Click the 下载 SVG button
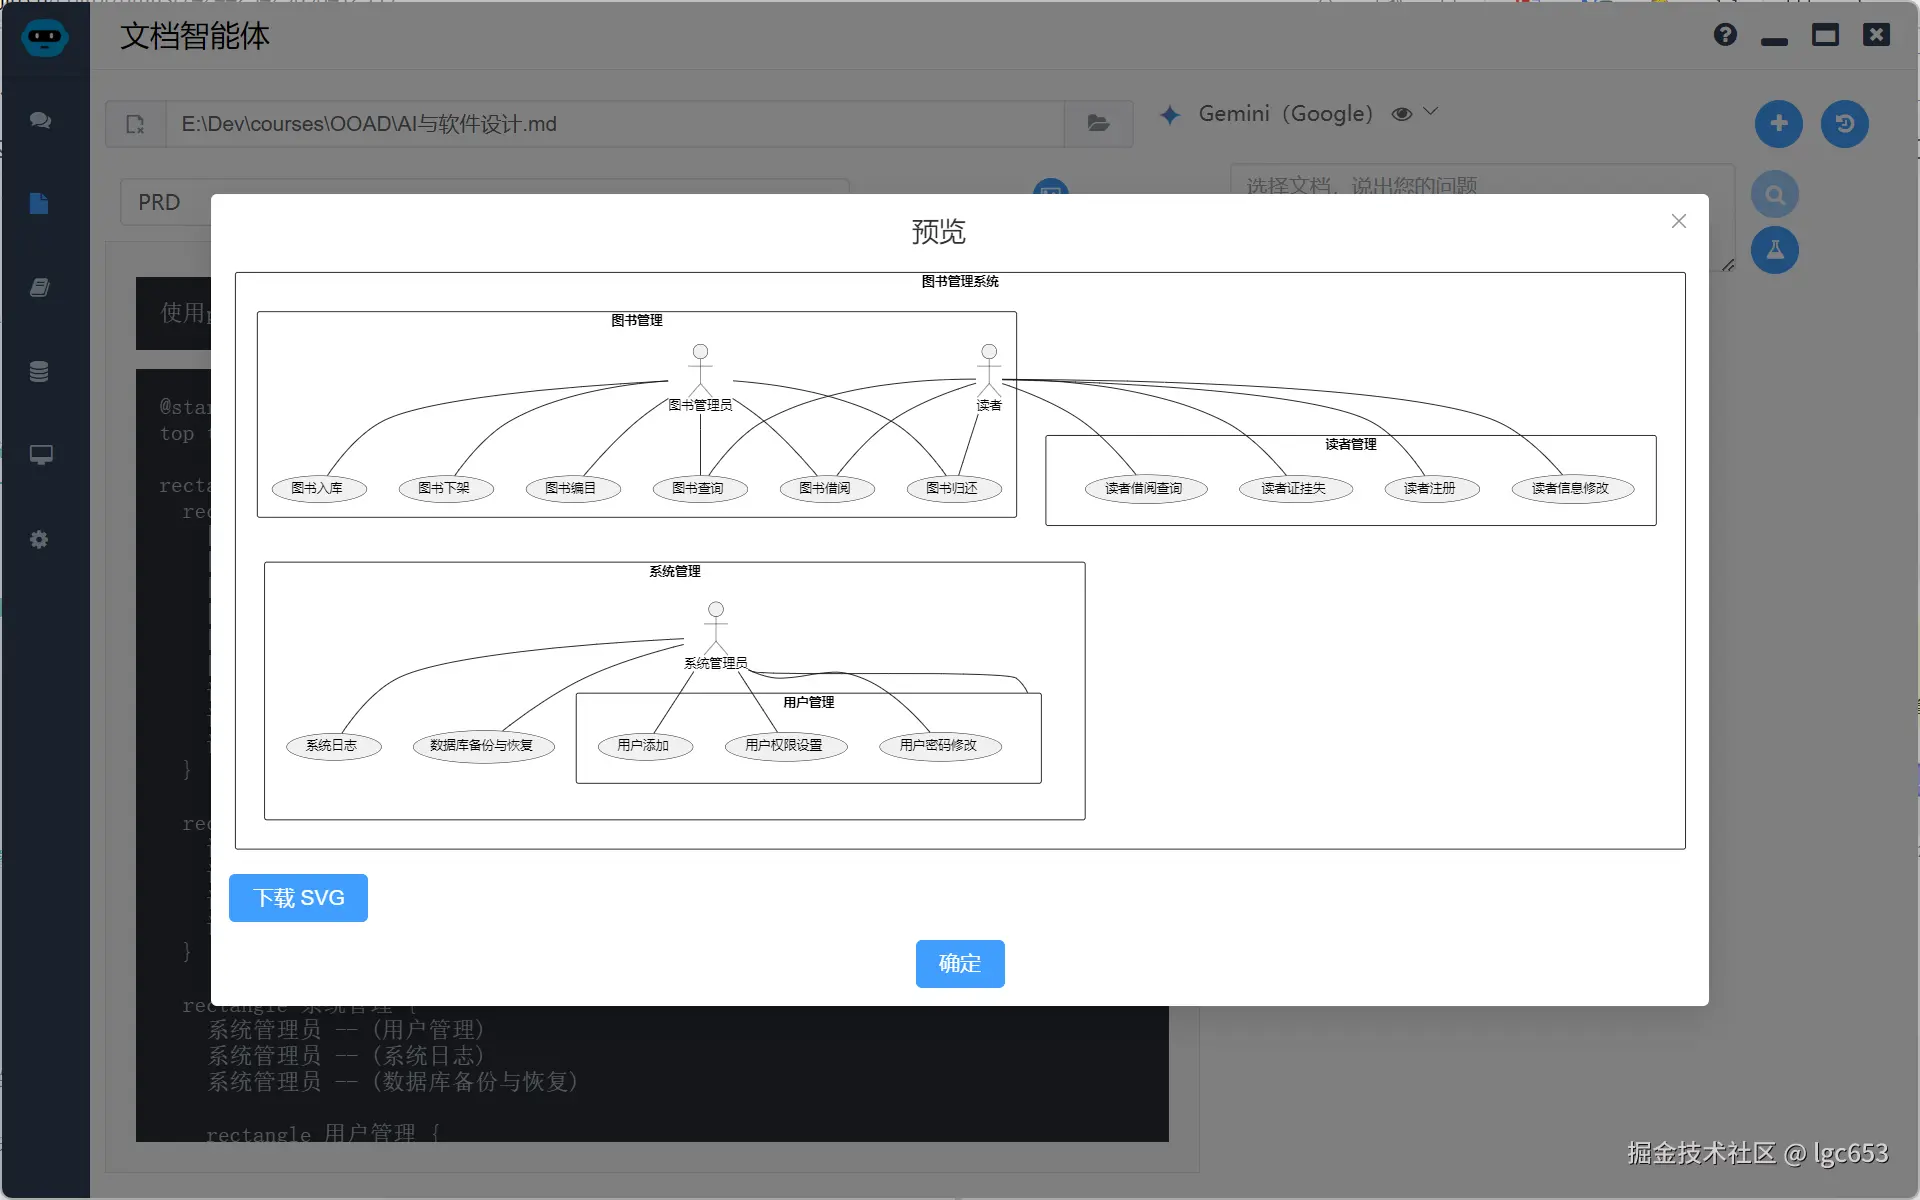This screenshot has width=1920, height=1200. [298, 898]
